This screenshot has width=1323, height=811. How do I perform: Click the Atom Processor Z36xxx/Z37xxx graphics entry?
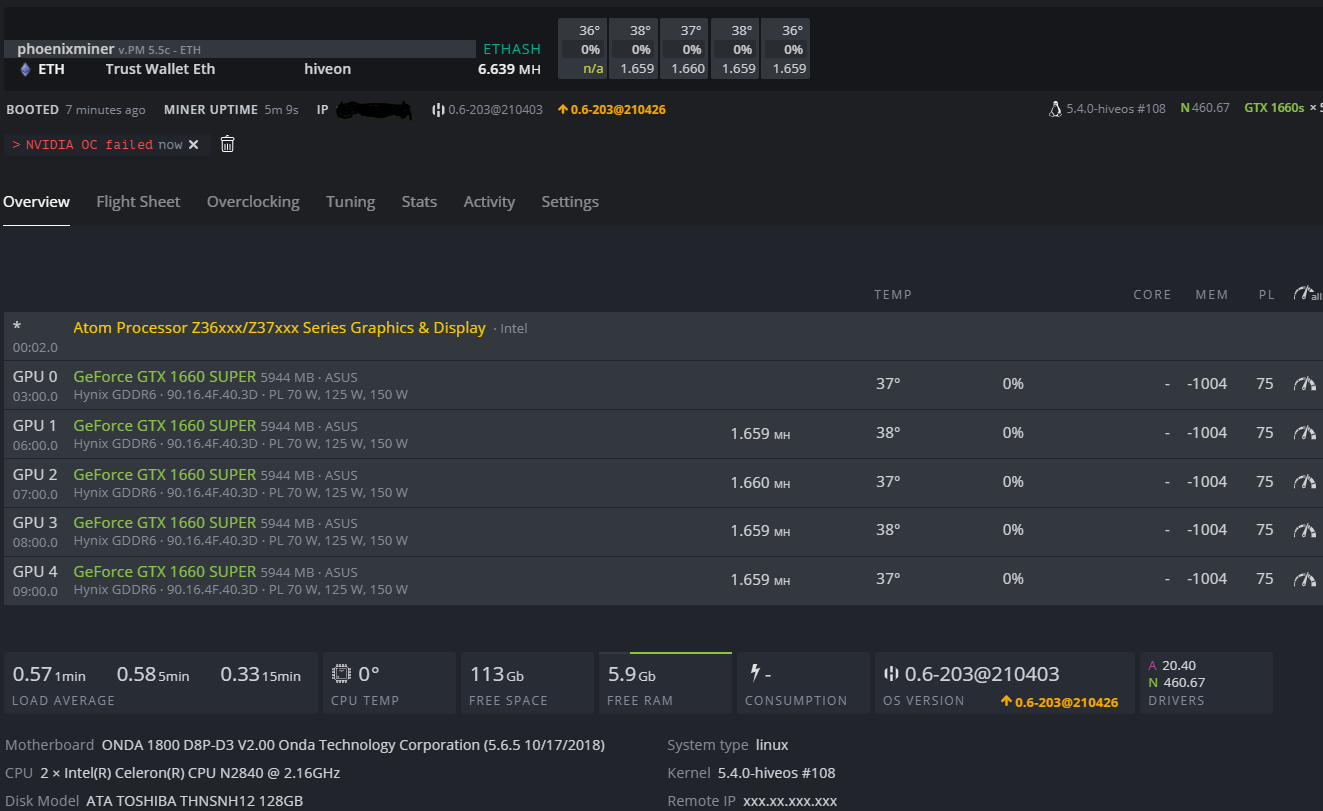click(x=279, y=328)
